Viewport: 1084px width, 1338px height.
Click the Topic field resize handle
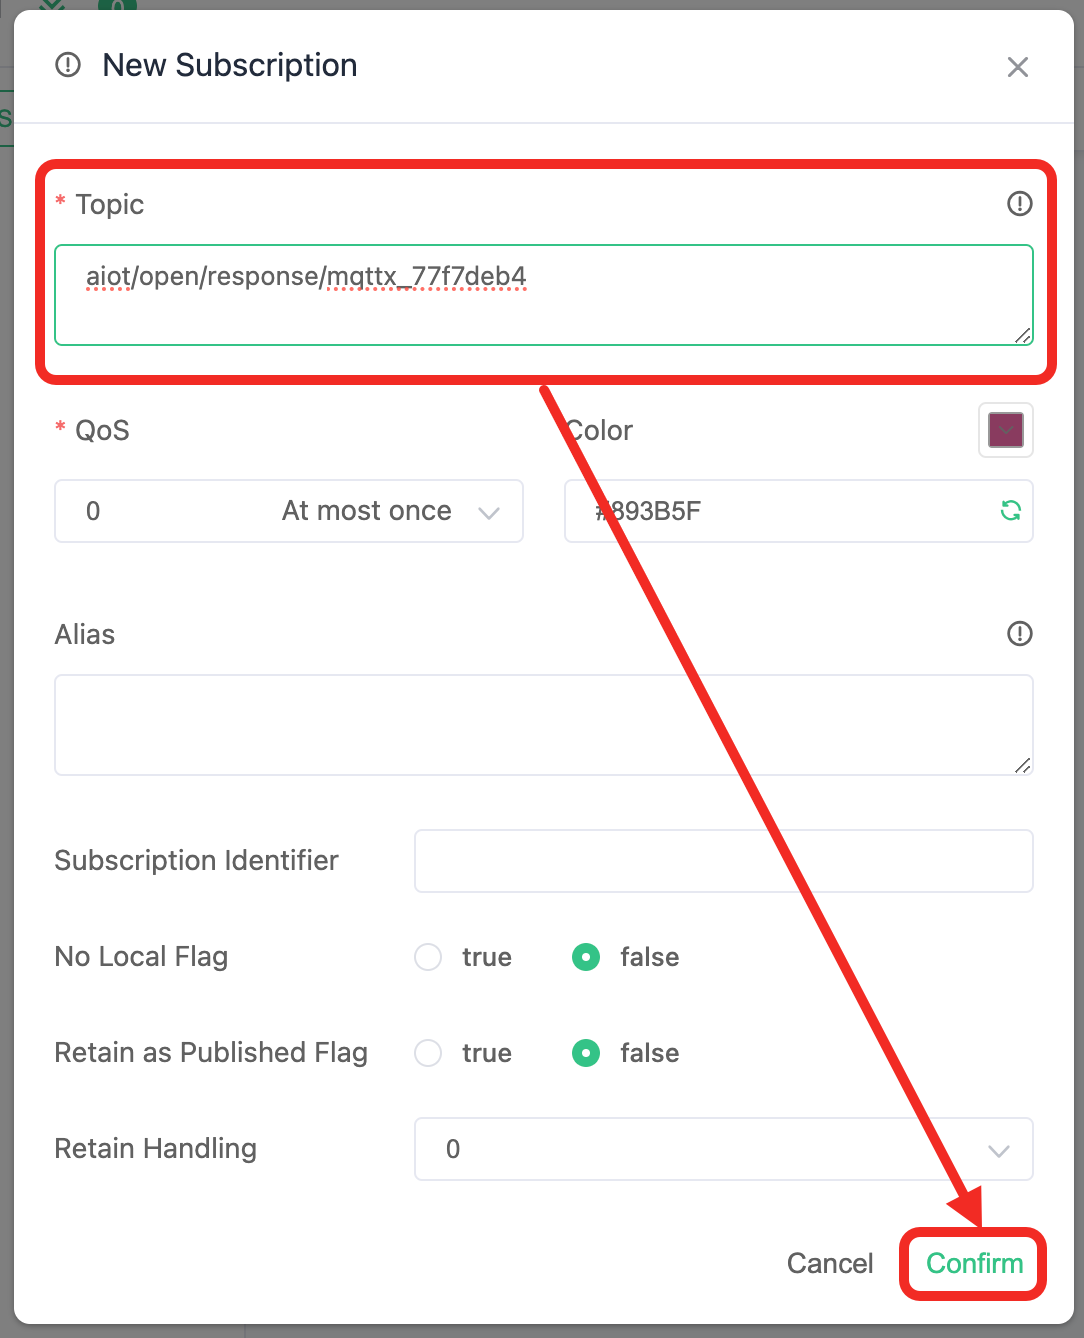point(1023,335)
